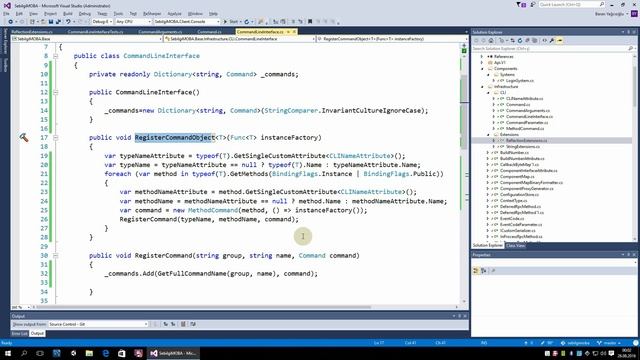Open the Build menu

point(67,13)
